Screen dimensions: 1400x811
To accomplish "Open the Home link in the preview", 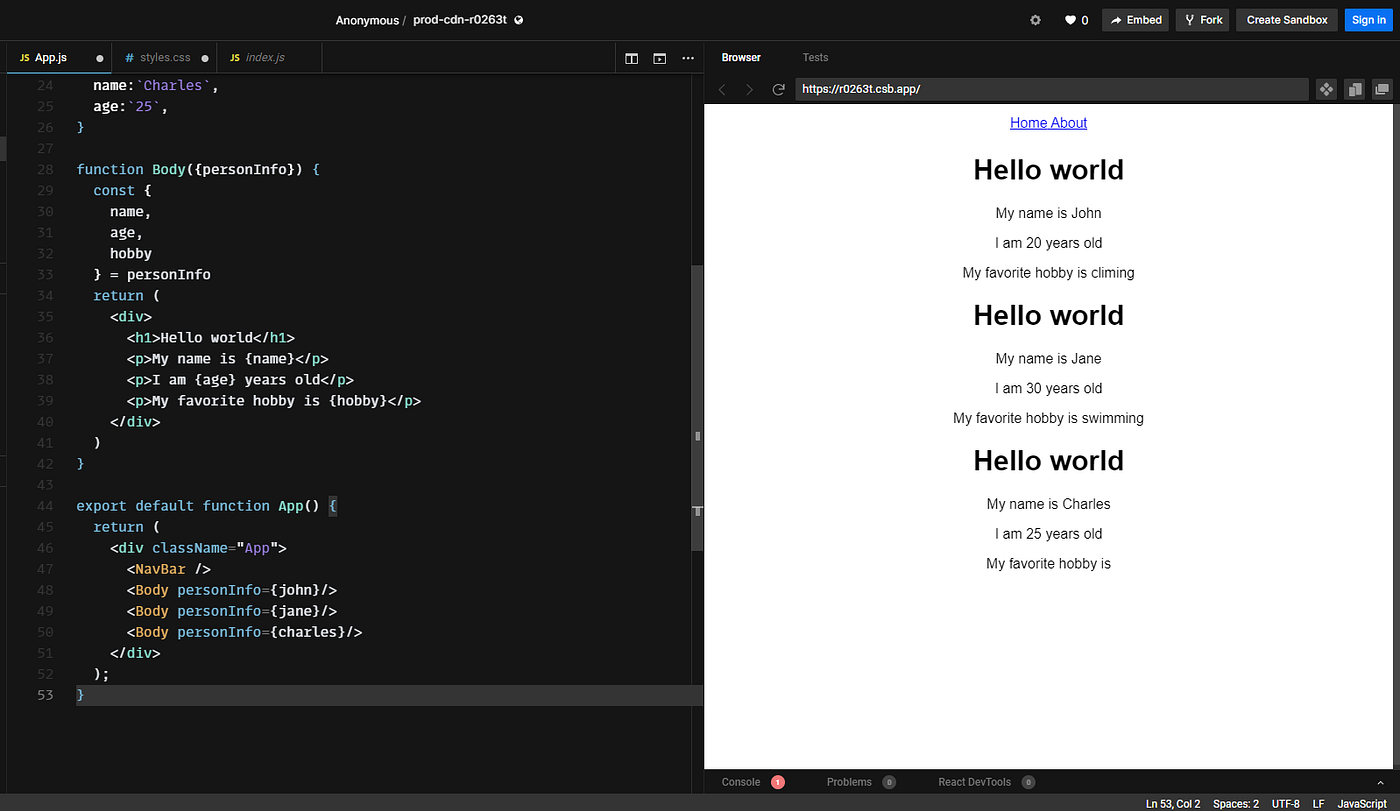I will [x=1027, y=122].
